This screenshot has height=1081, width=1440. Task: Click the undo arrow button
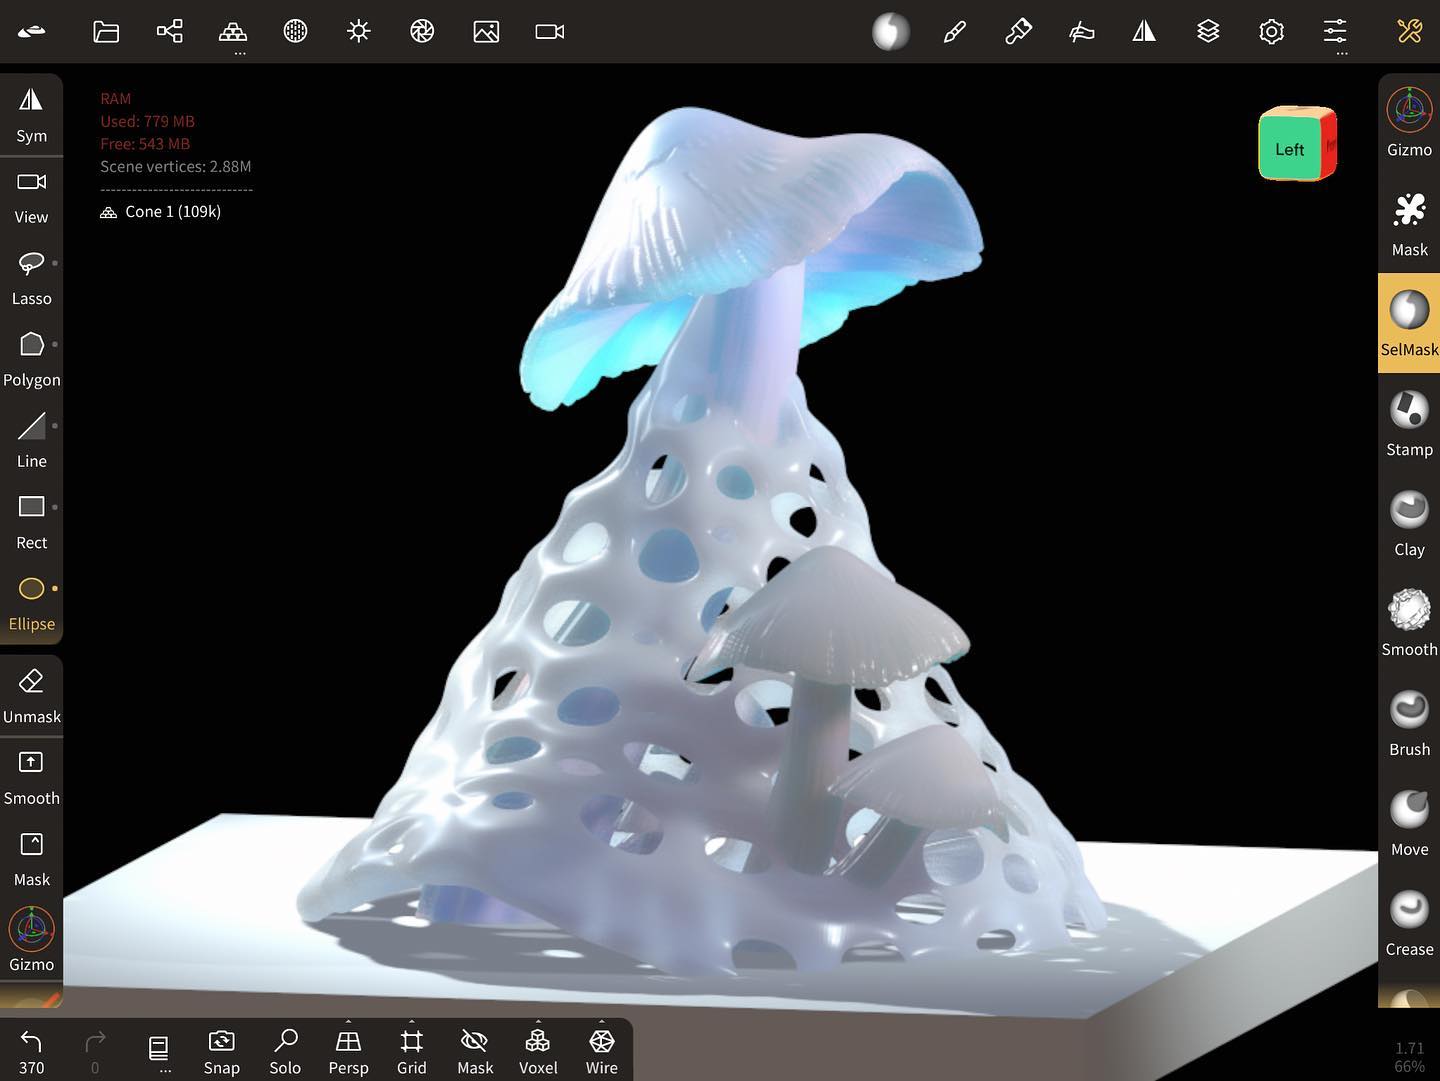(x=31, y=1043)
